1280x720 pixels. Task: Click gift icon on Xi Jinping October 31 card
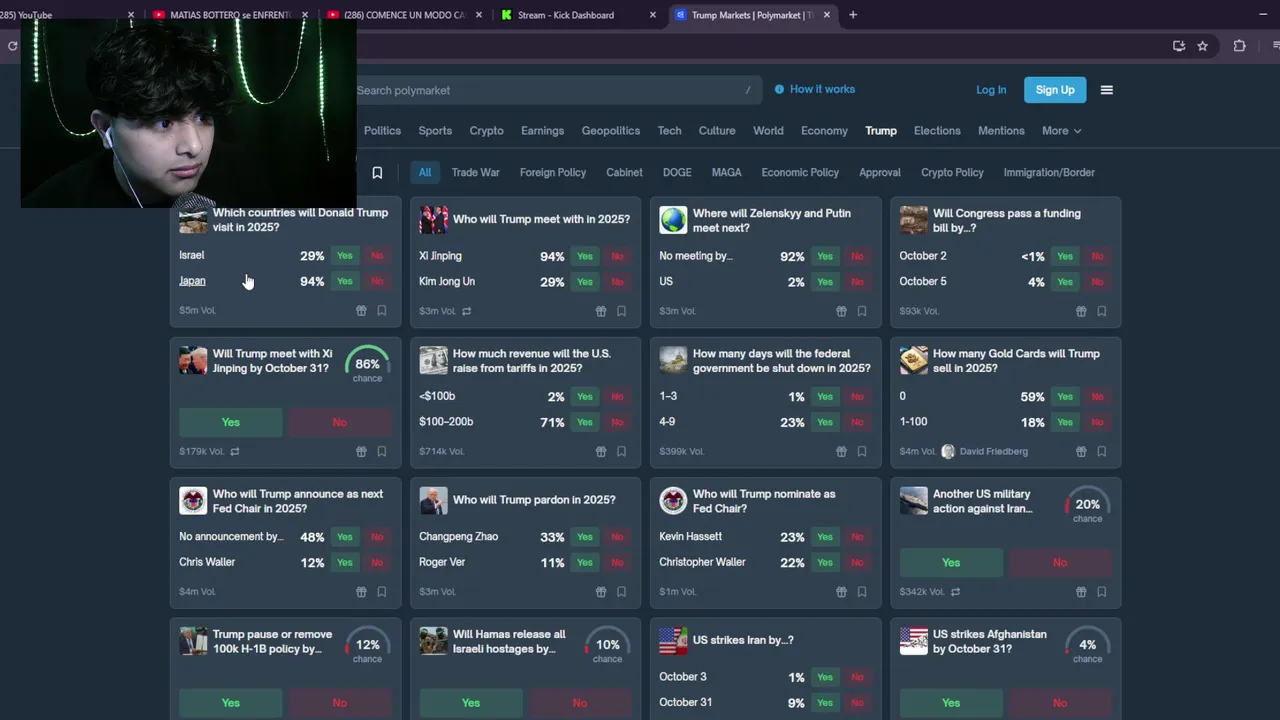[x=361, y=451]
